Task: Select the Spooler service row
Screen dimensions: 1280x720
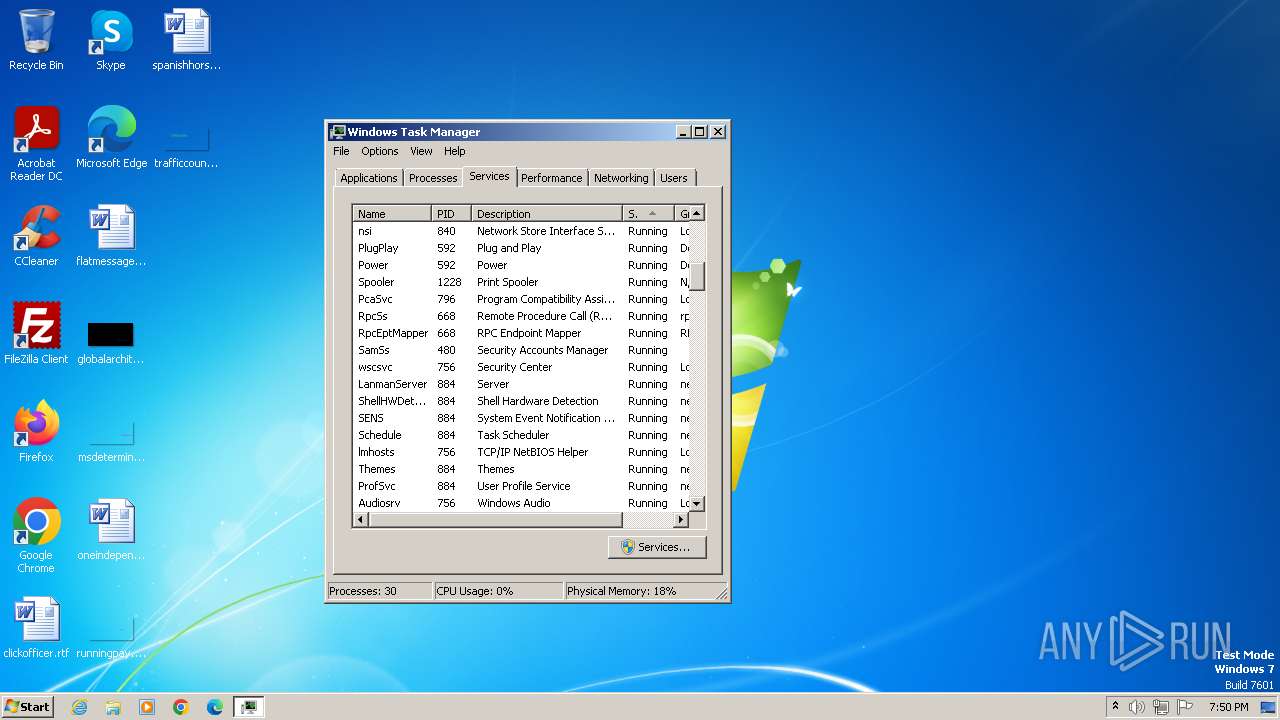Action: pyautogui.click(x=521, y=282)
